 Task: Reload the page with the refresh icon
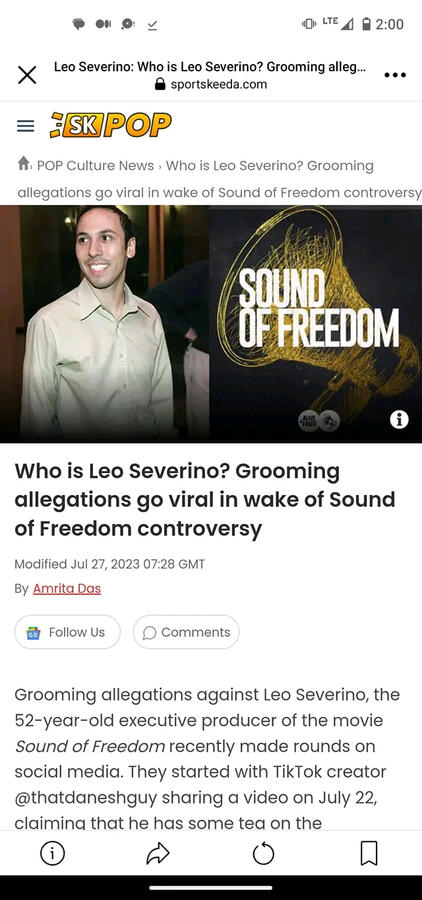(x=264, y=854)
